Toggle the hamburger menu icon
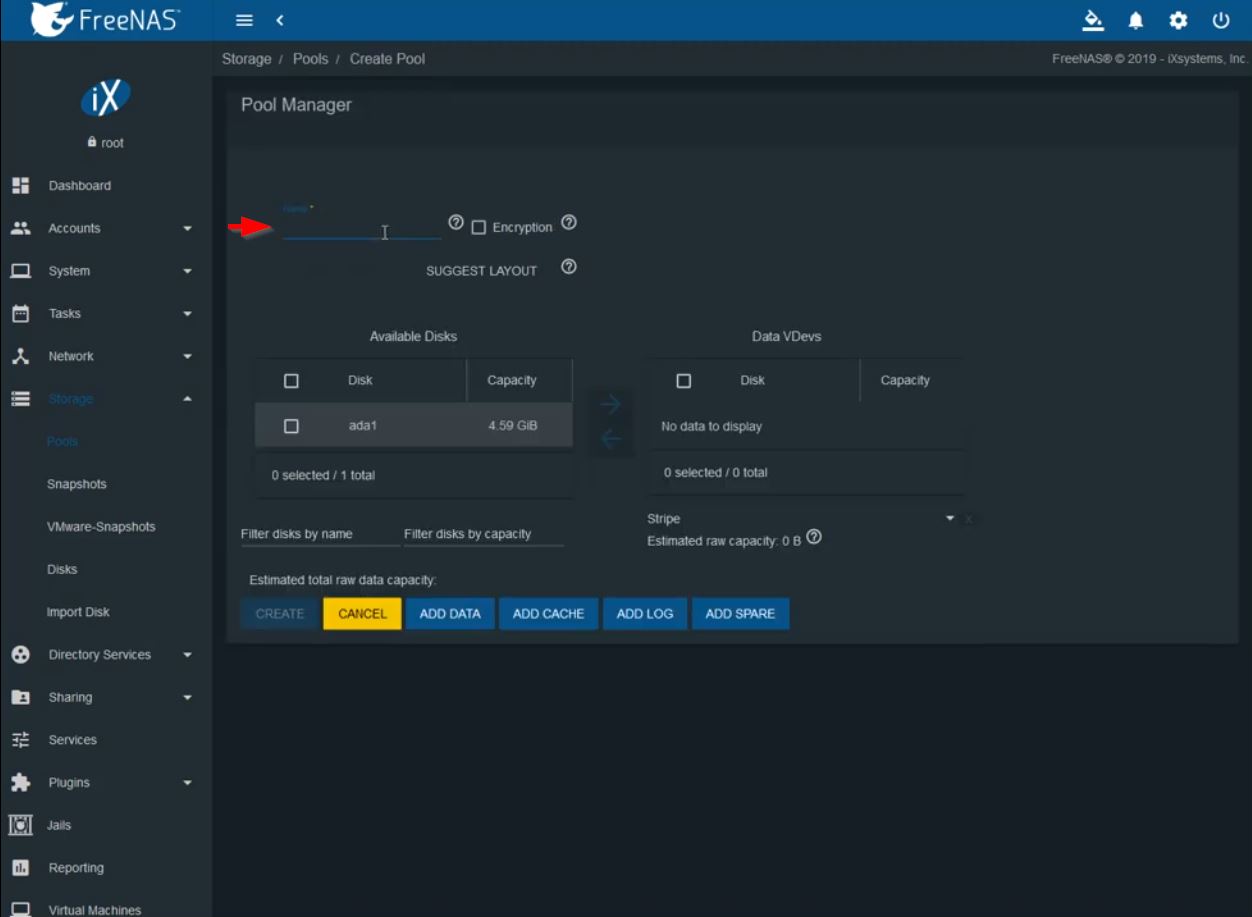This screenshot has height=917, width=1252. (x=244, y=20)
